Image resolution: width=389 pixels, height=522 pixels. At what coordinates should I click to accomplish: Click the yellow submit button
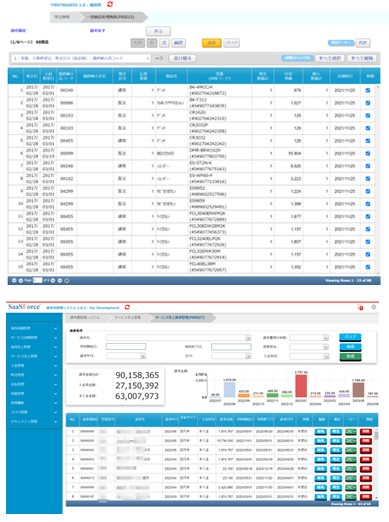point(212,43)
